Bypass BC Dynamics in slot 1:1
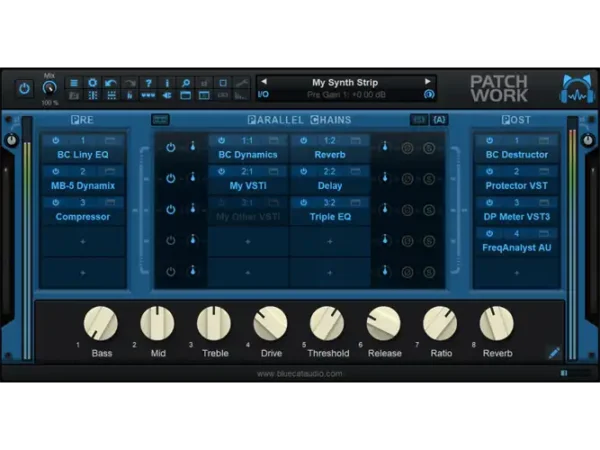 (x=222, y=140)
